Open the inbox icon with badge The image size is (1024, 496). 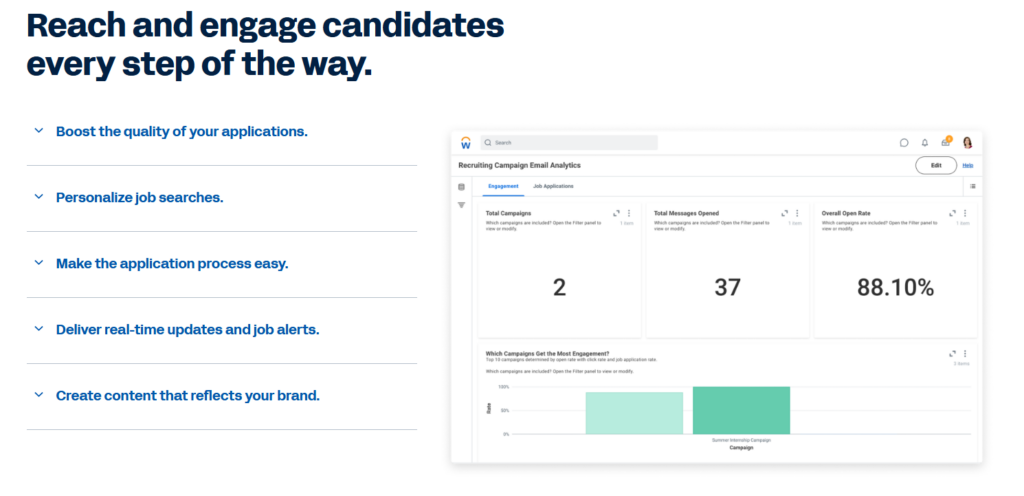pos(946,142)
